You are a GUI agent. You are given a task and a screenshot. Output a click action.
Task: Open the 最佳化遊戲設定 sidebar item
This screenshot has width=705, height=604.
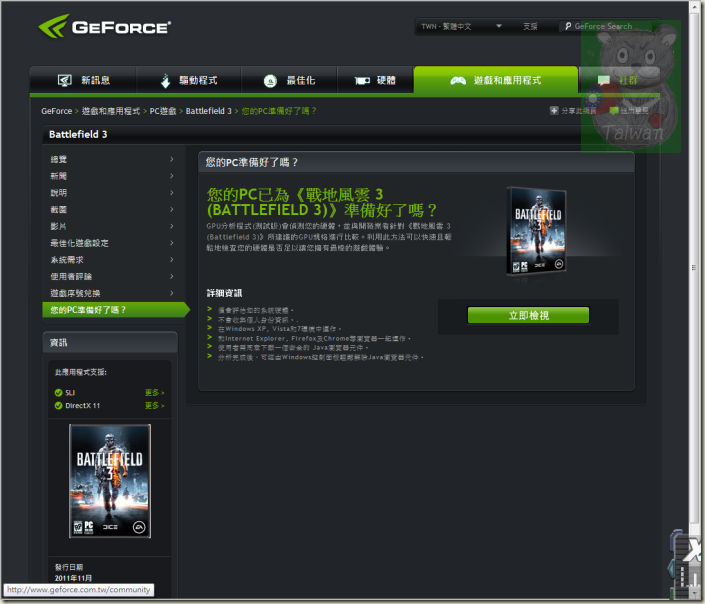point(112,243)
